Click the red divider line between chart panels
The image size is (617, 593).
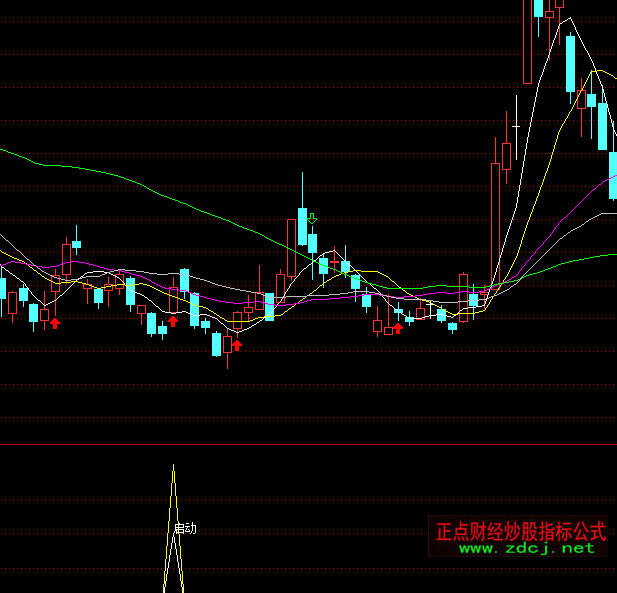(x=300, y=444)
